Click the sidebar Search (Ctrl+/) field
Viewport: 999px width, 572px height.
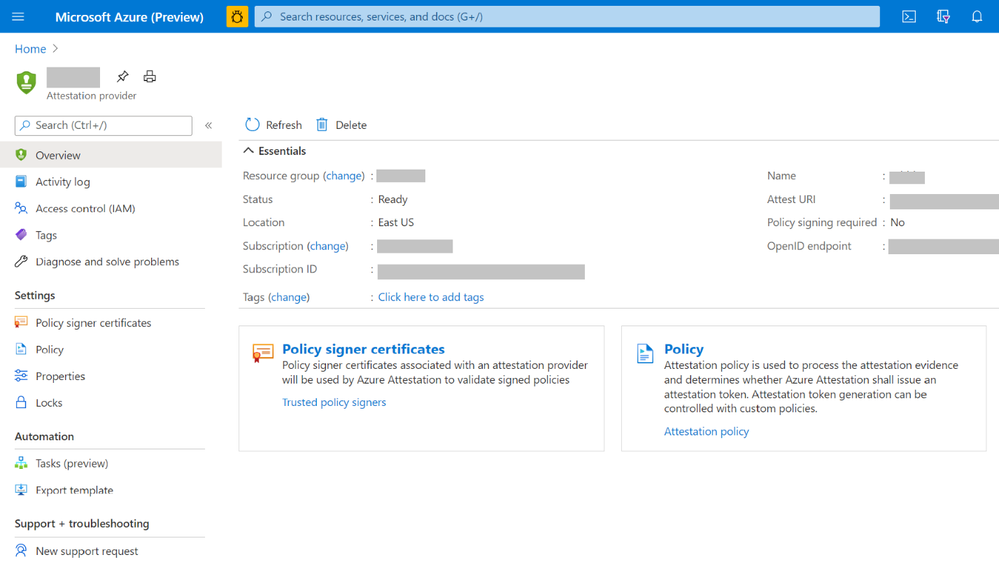tap(103, 125)
